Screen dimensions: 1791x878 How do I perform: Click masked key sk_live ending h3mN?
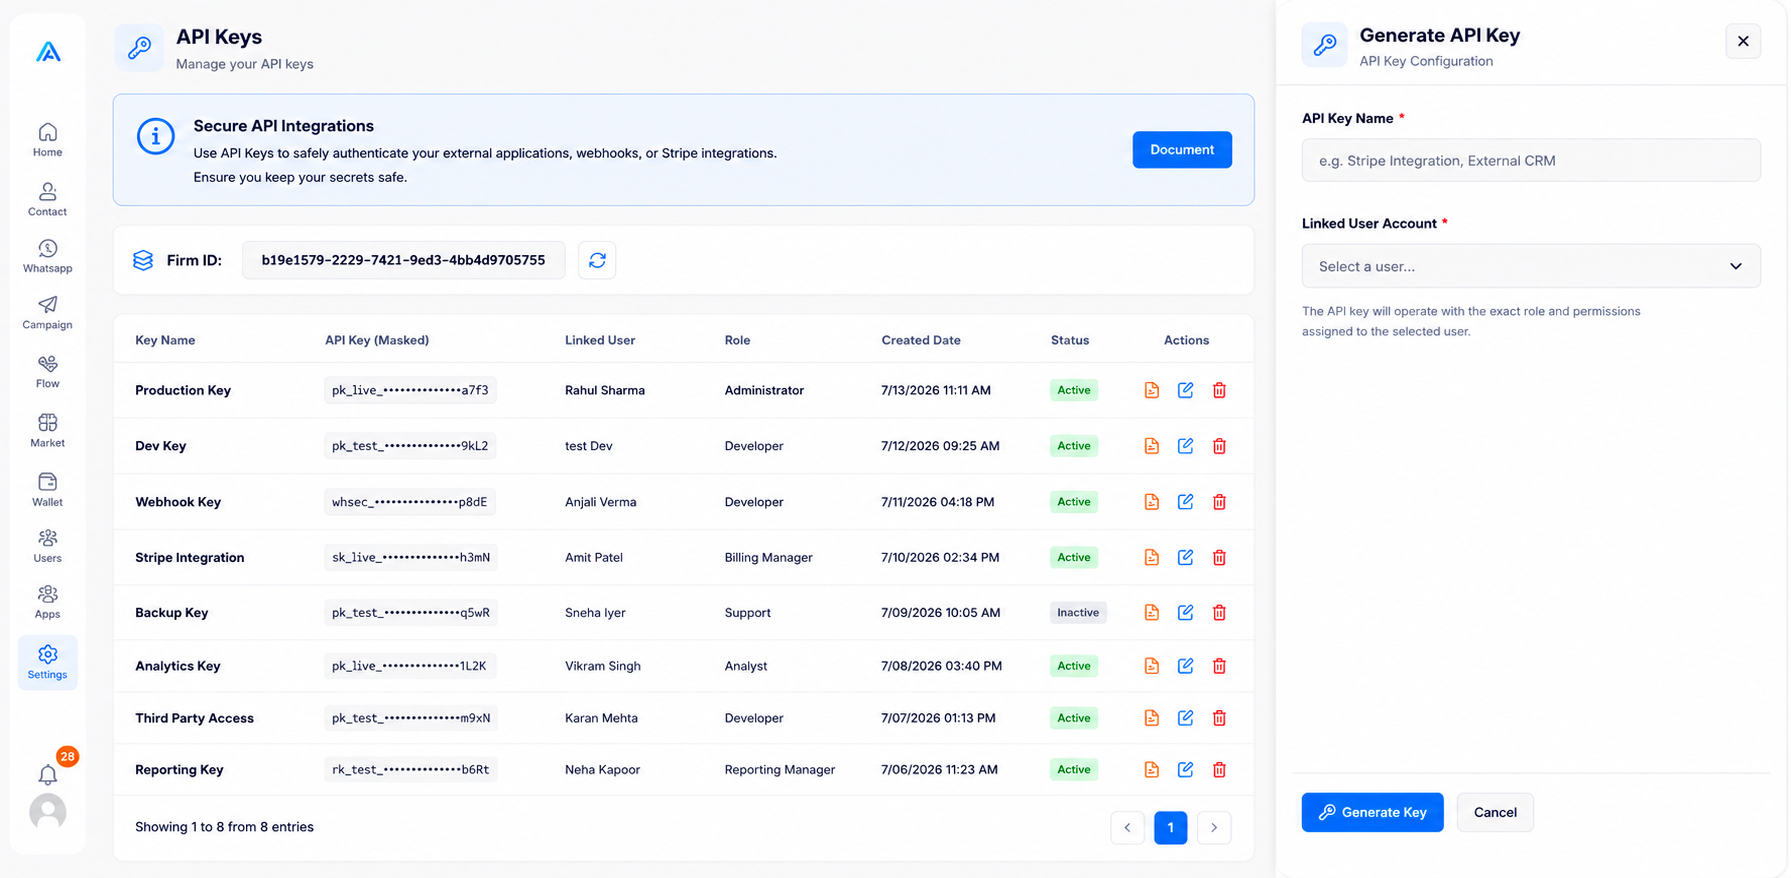point(410,557)
